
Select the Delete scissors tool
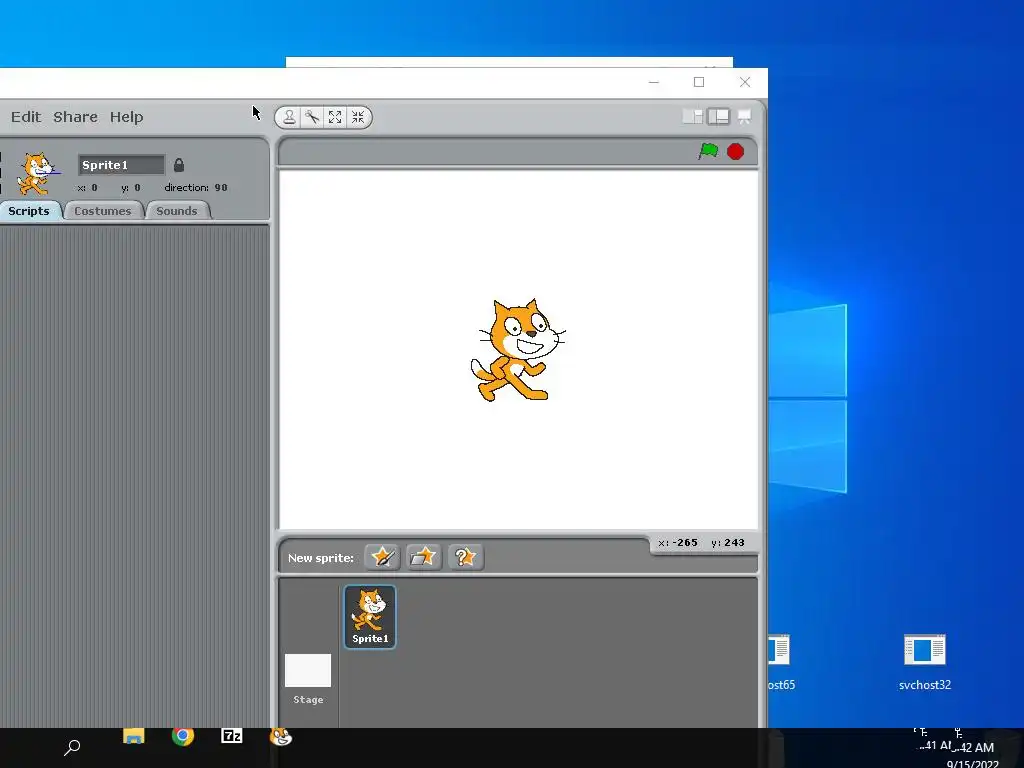[x=312, y=117]
